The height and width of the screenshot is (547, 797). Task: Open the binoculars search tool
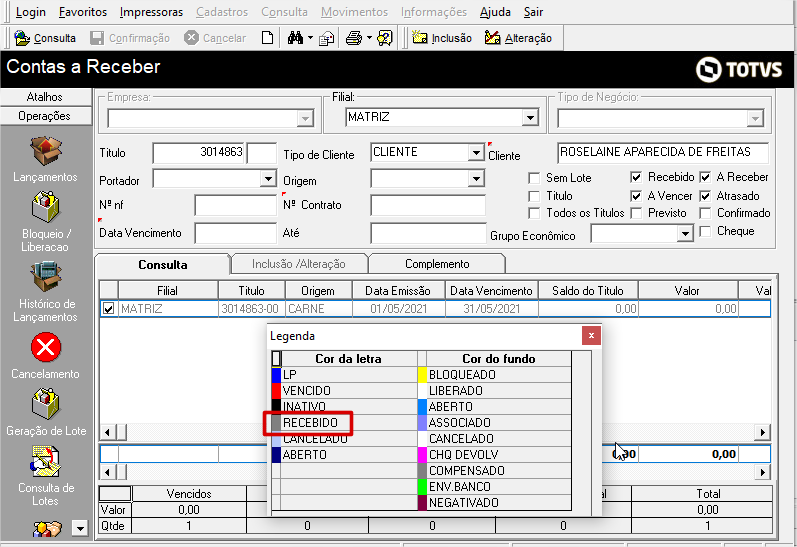coord(295,38)
